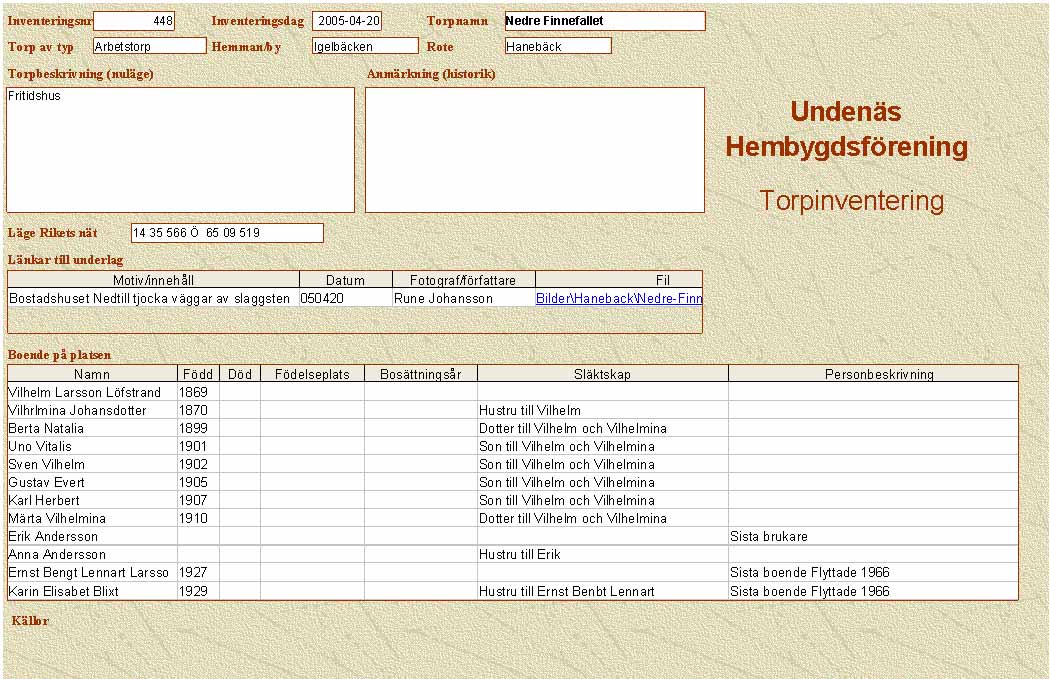Select the Släktskap cell Hustru till Erik

(x=602, y=554)
